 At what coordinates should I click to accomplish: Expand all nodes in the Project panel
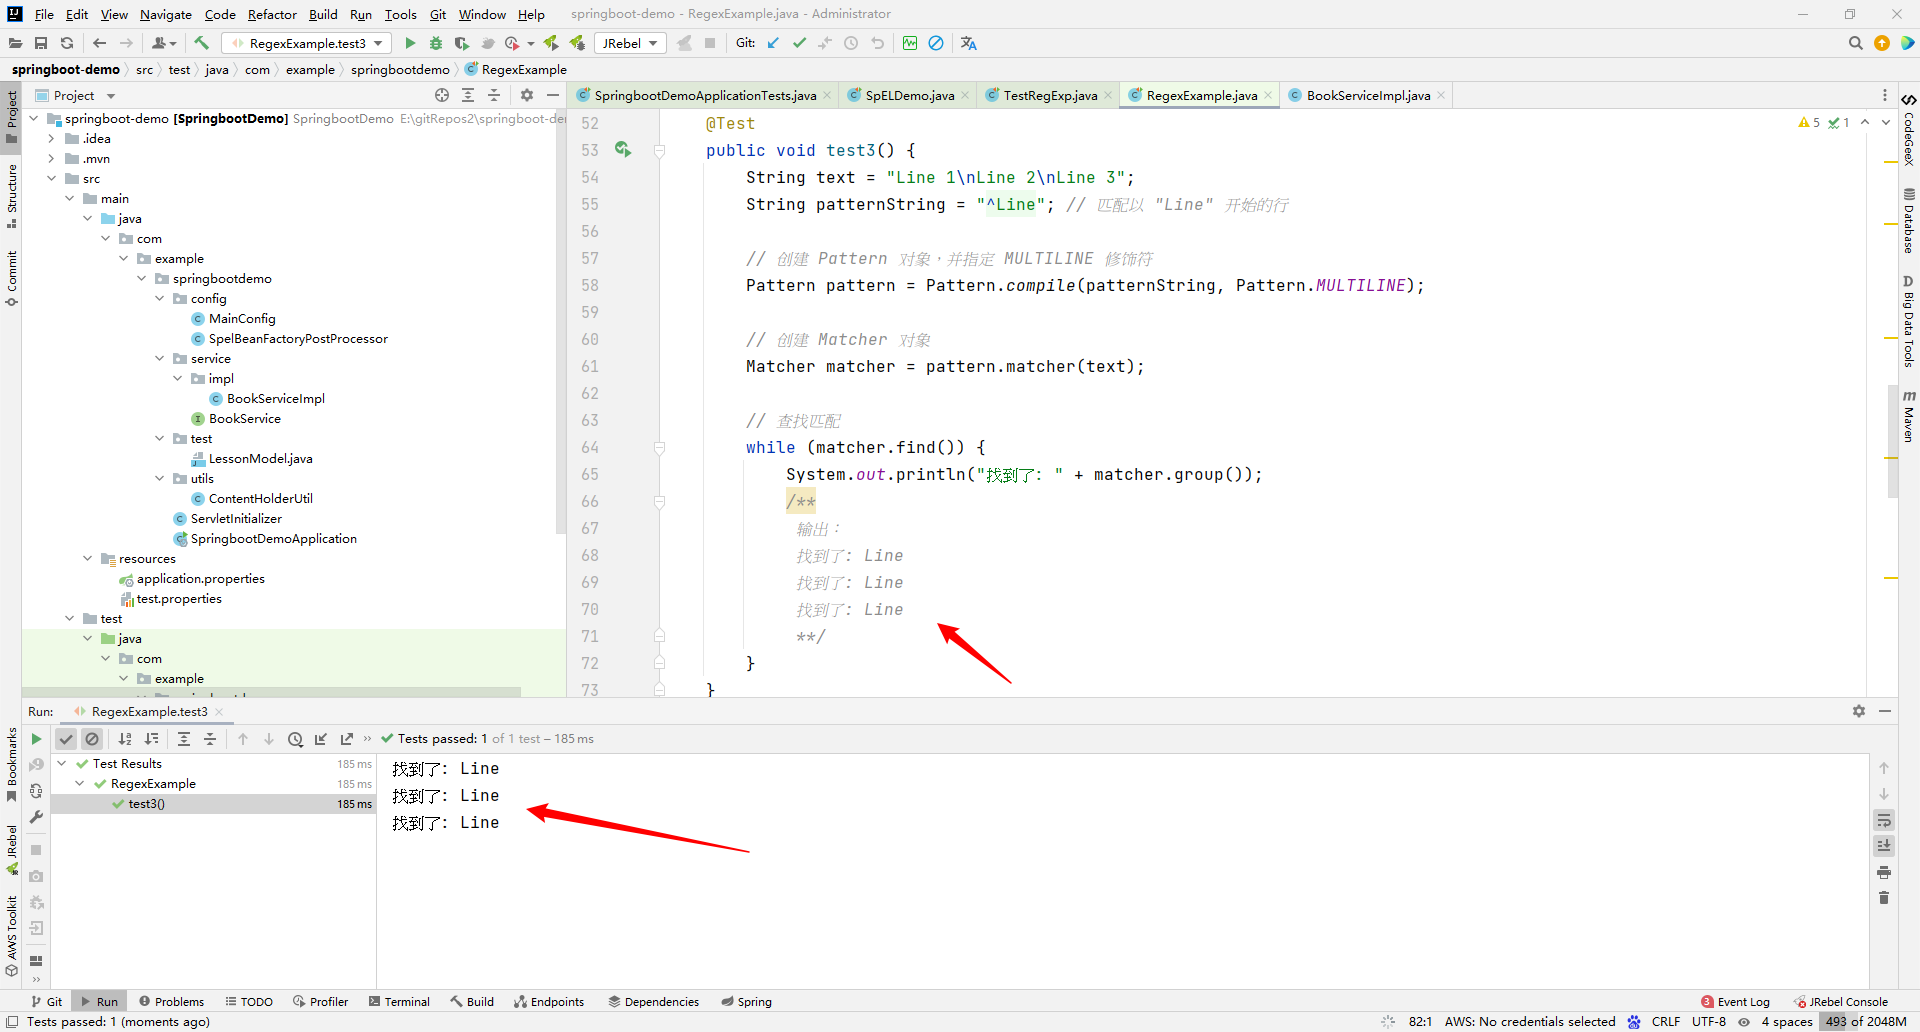click(468, 95)
